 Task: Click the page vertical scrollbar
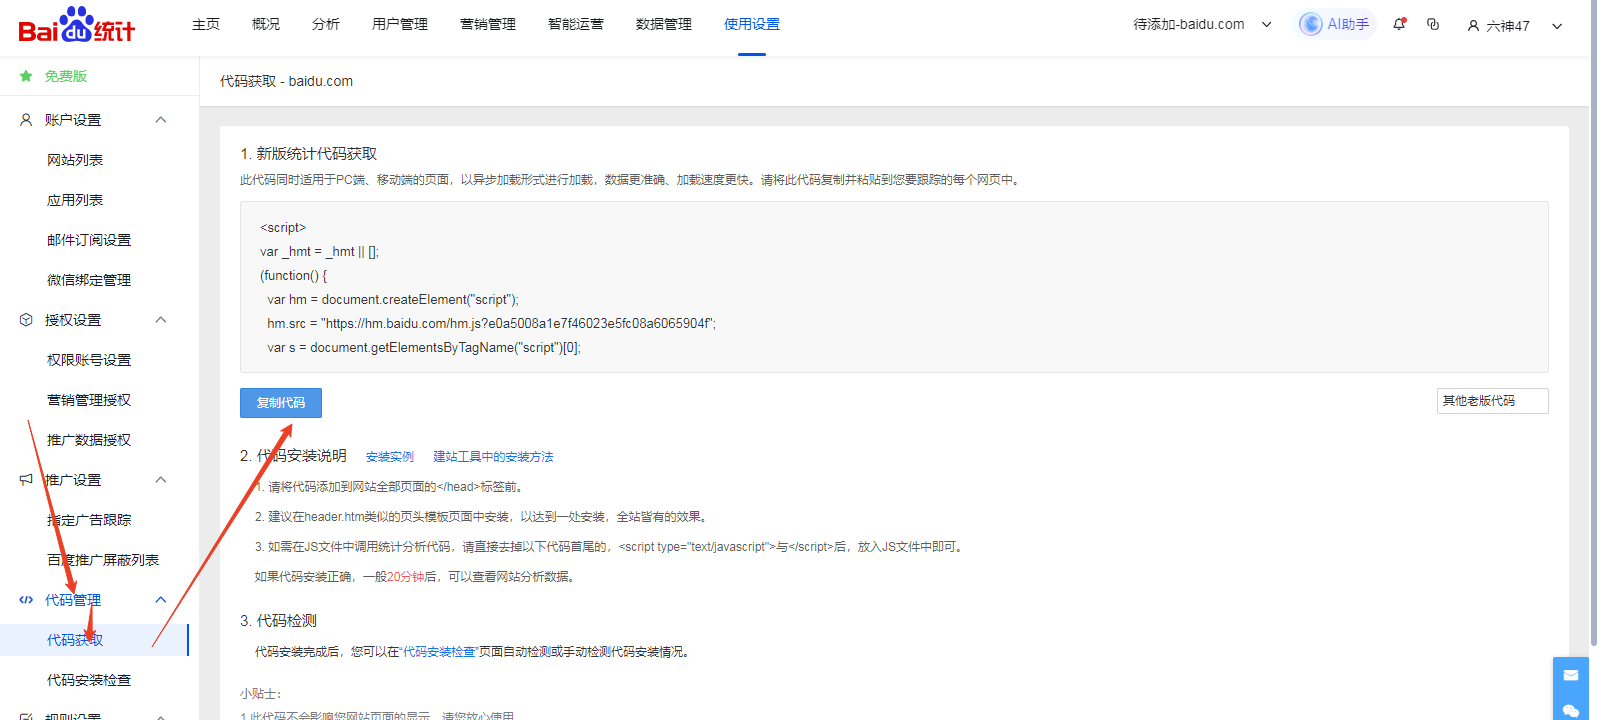point(1593,323)
